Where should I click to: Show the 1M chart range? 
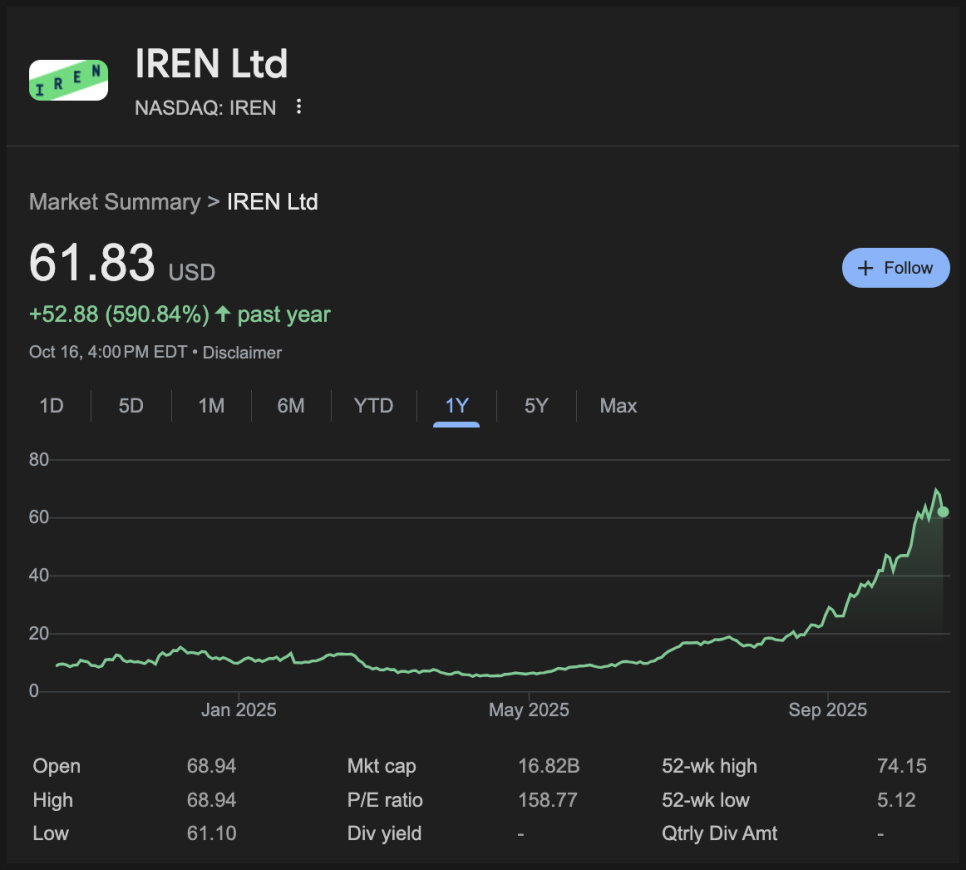pos(211,406)
